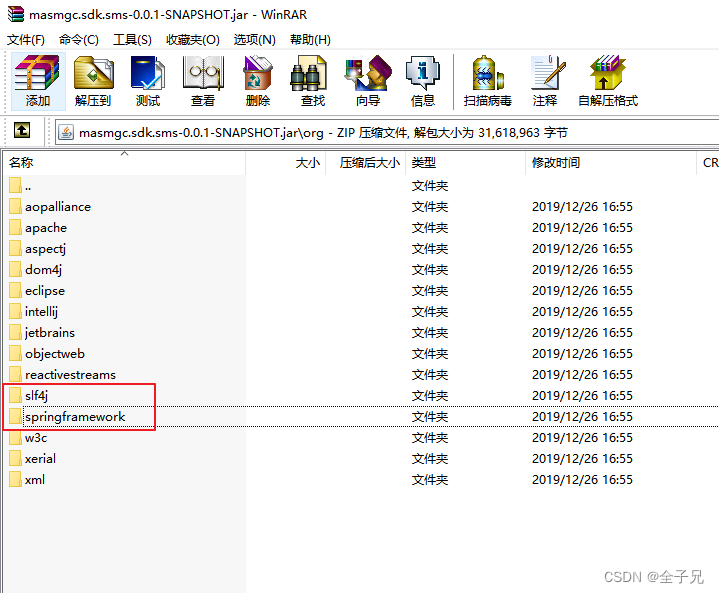Click the Add (添加) toolbar icon
Screen dimensions: 719x593
38,81
